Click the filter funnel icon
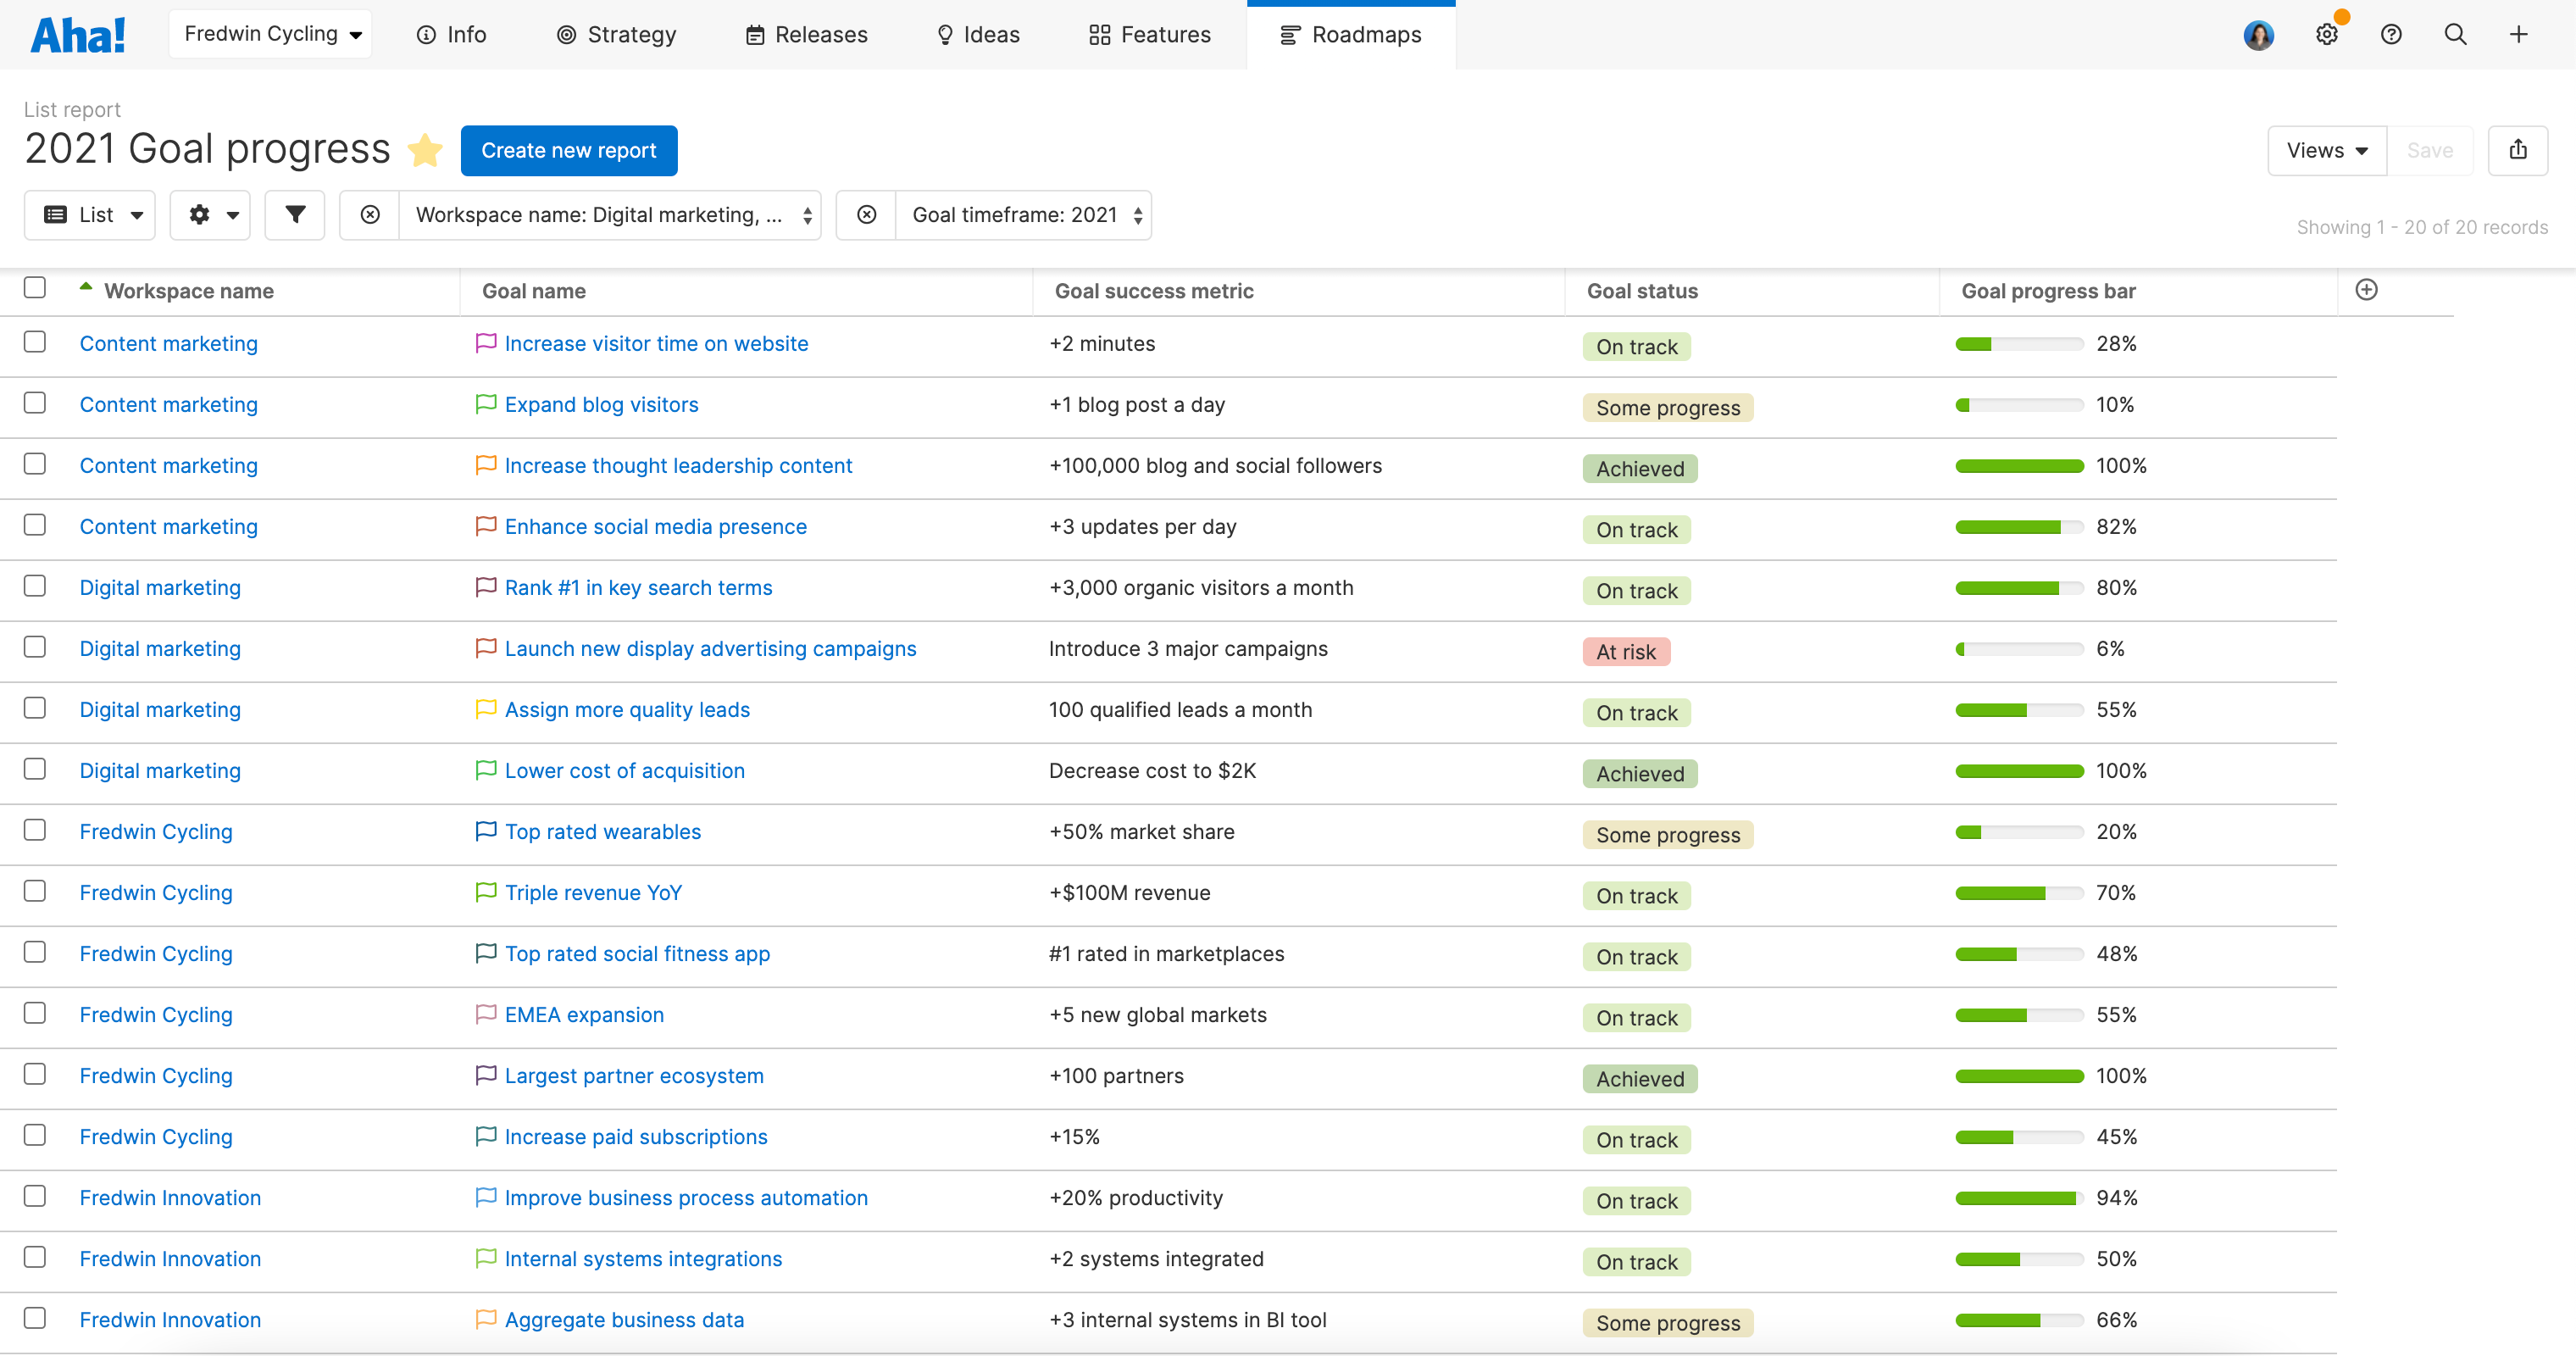The width and height of the screenshot is (2576, 1356). pyautogui.click(x=294, y=215)
